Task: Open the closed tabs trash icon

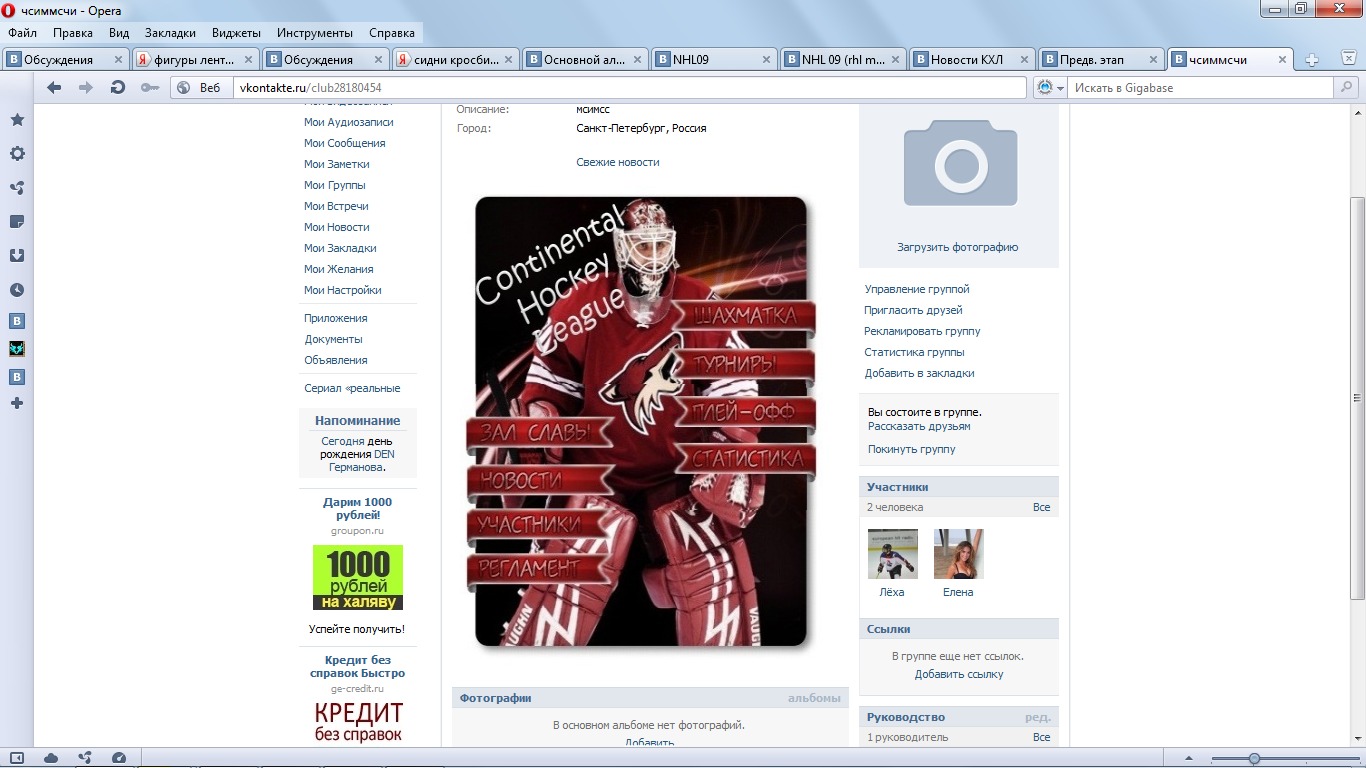Action: [1350, 60]
